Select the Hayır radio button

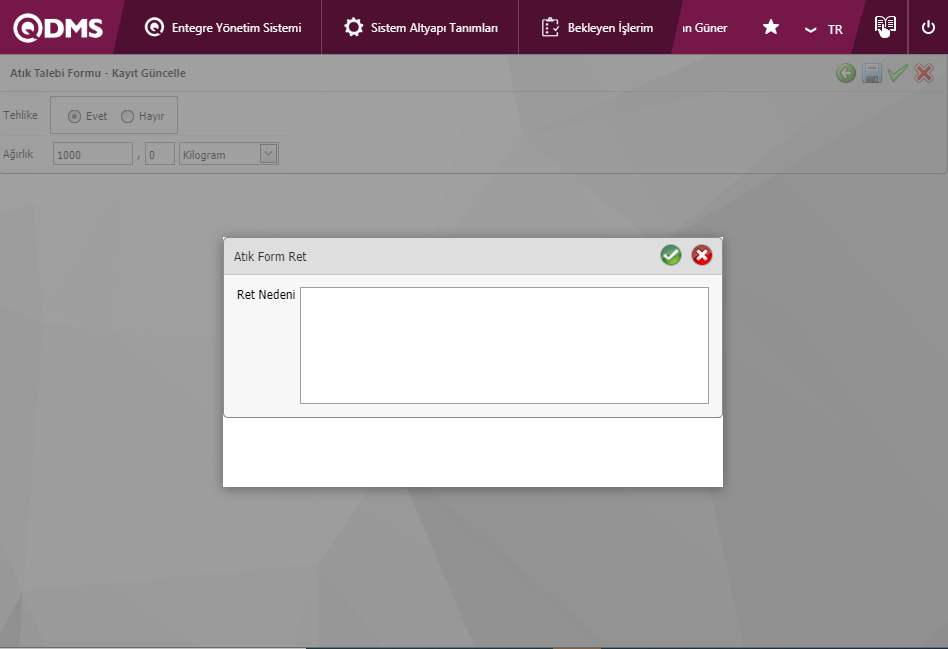(x=127, y=116)
